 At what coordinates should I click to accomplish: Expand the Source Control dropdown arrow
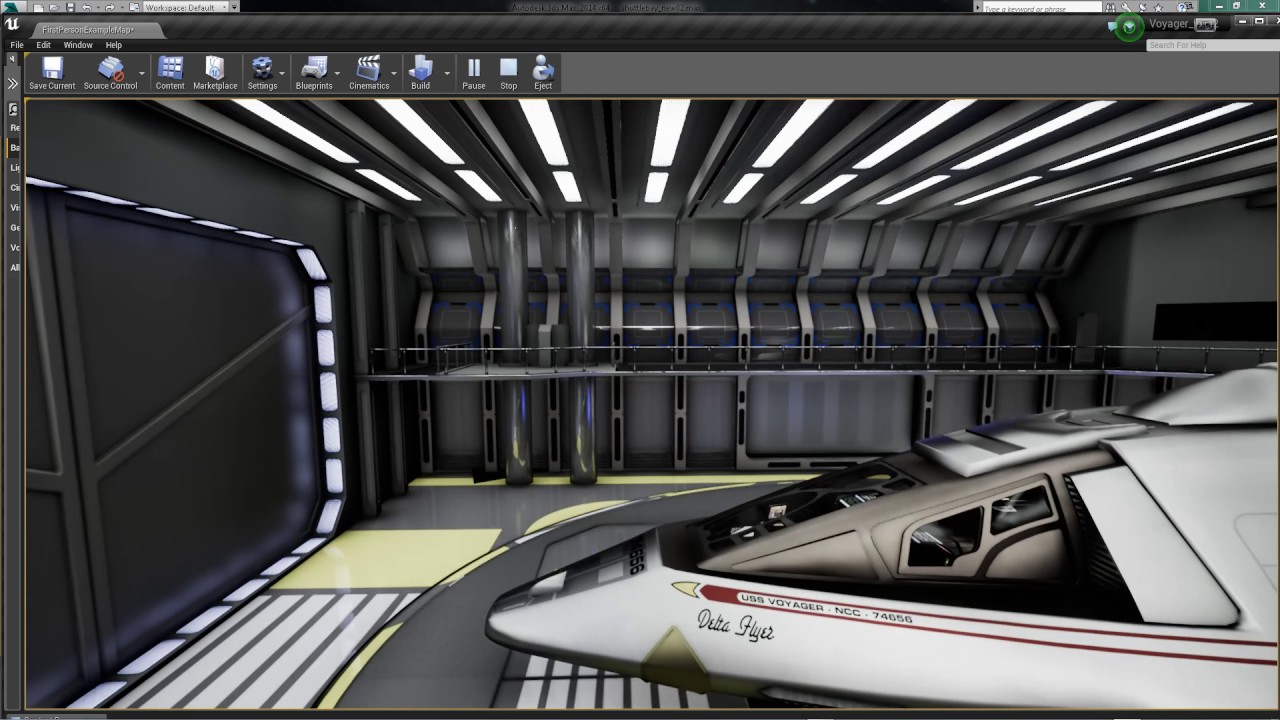142,73
